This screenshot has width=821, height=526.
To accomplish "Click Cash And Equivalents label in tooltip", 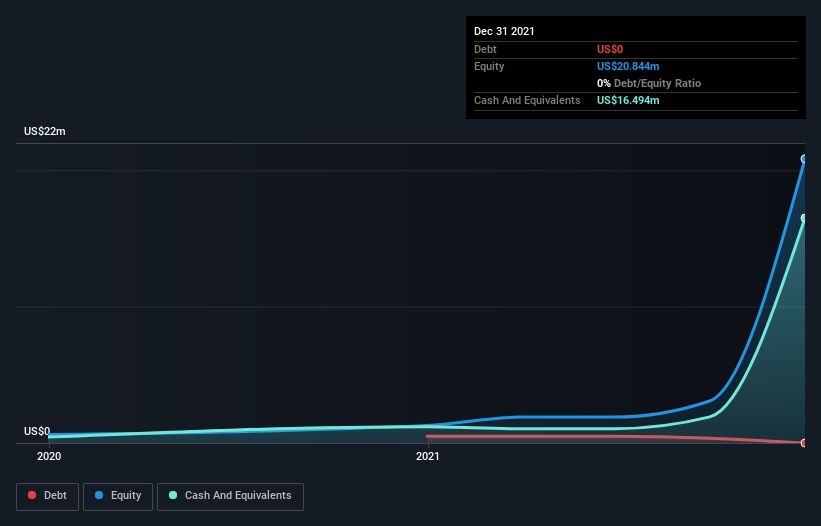I will point(527,100).
